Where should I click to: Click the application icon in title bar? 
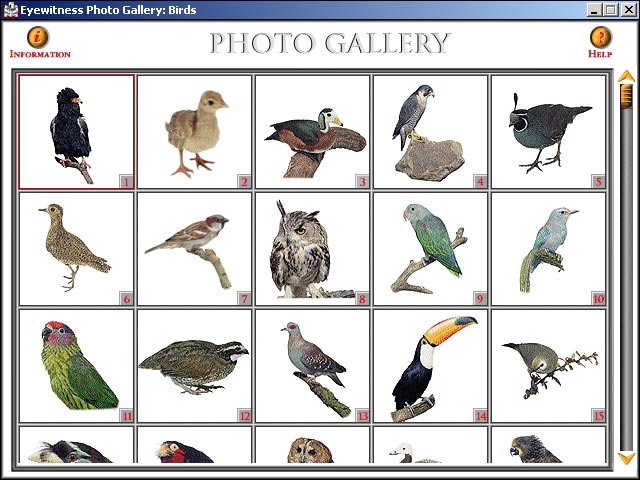(10, 10)
